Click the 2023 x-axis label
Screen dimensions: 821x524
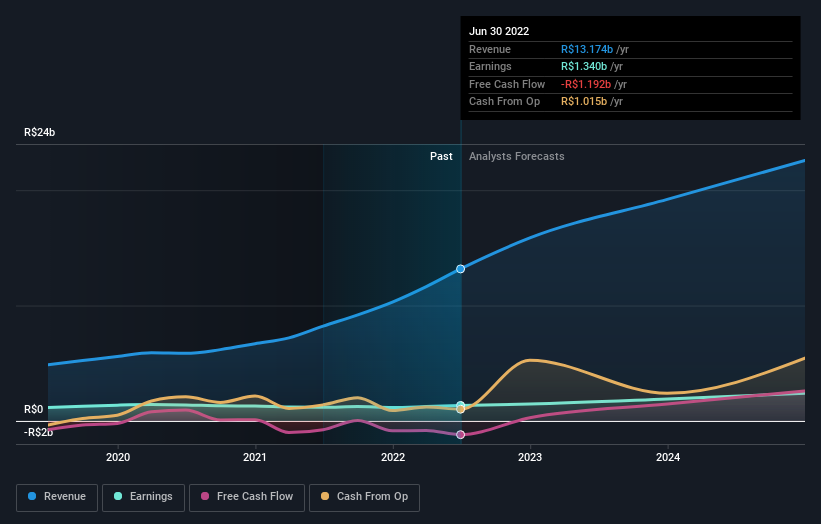[530, 457]
